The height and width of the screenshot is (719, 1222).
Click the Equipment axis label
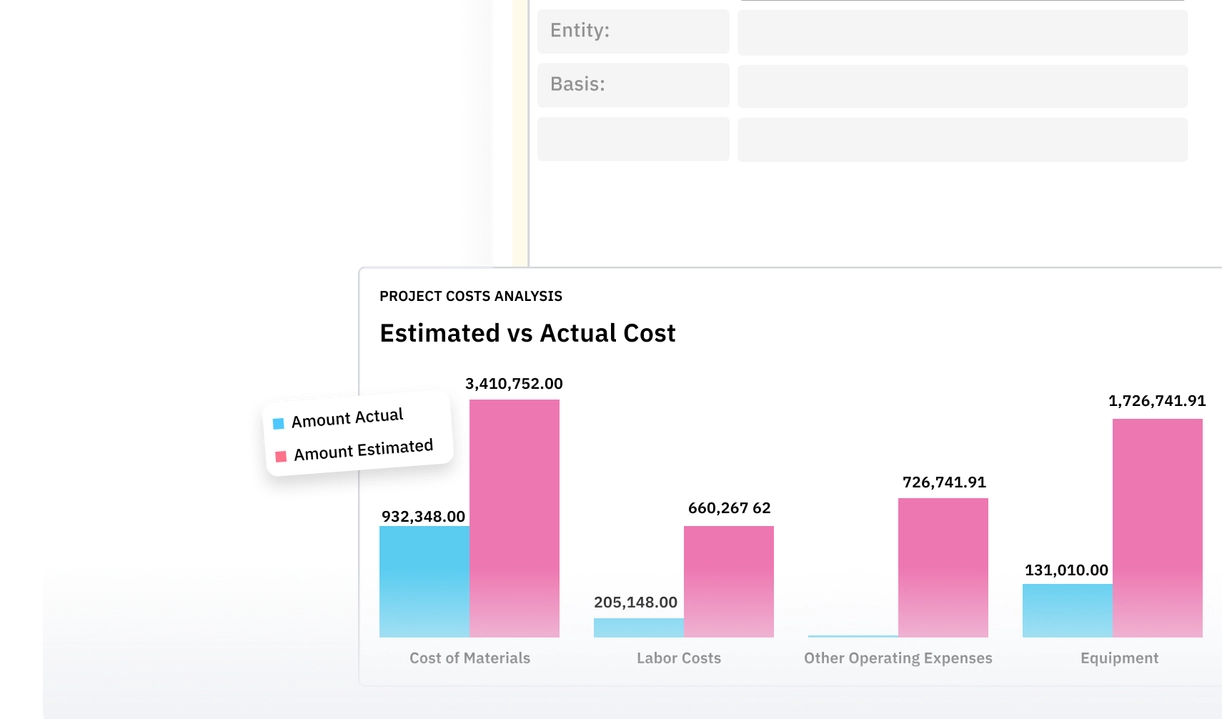click(1119, 658)
